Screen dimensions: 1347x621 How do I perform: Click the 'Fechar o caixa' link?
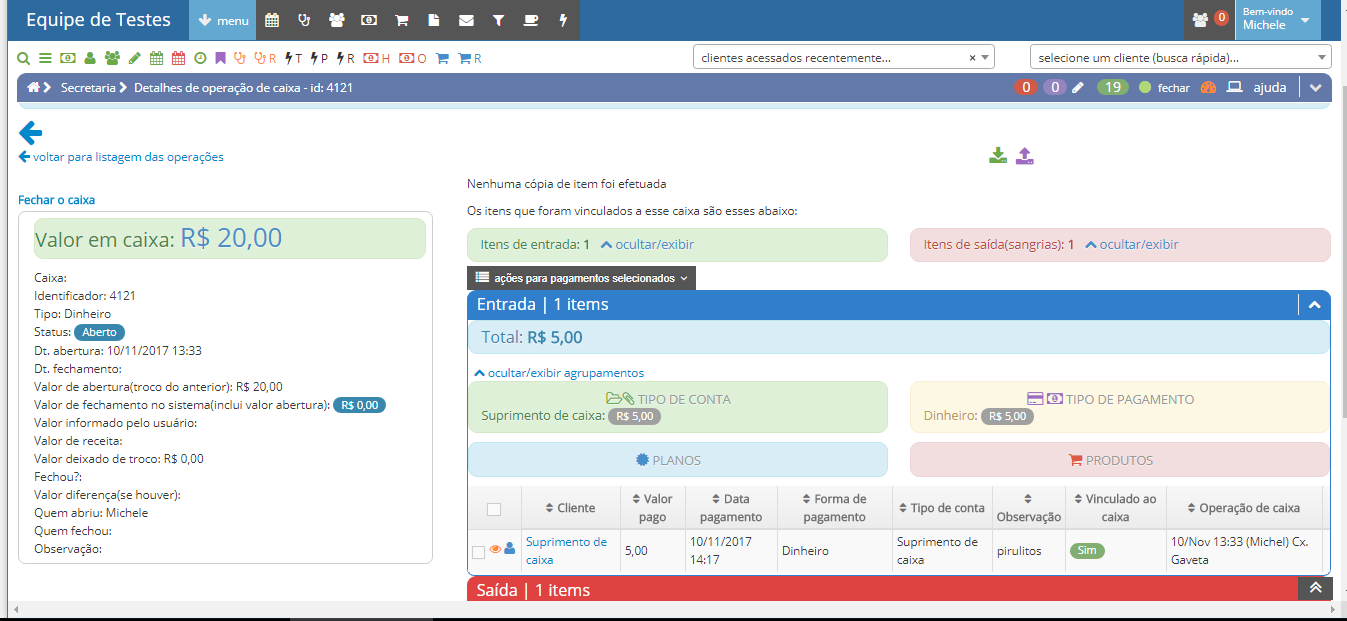tap(57, 200)
